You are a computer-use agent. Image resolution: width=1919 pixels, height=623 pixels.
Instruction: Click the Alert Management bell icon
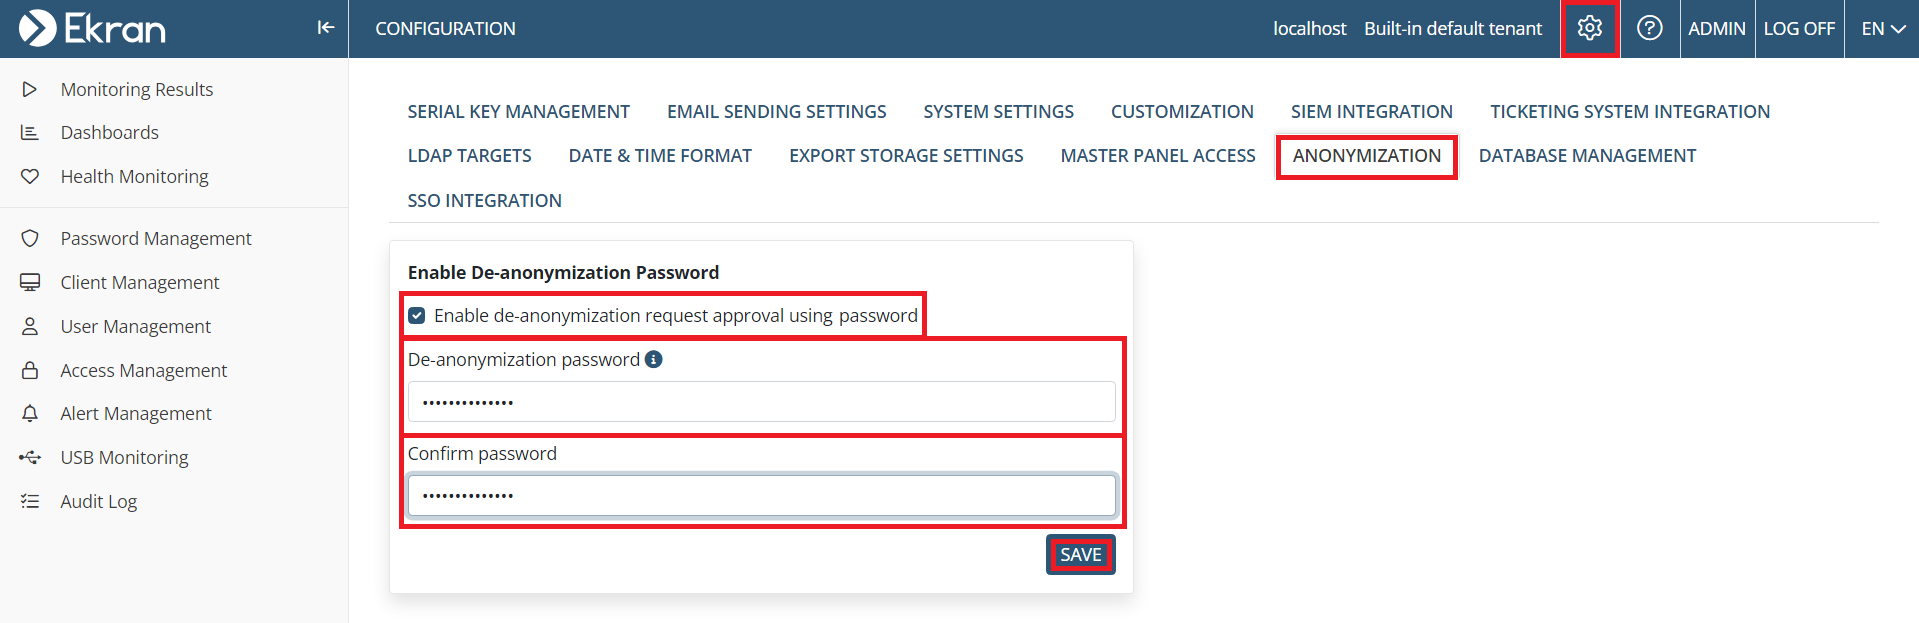[30, 413]
